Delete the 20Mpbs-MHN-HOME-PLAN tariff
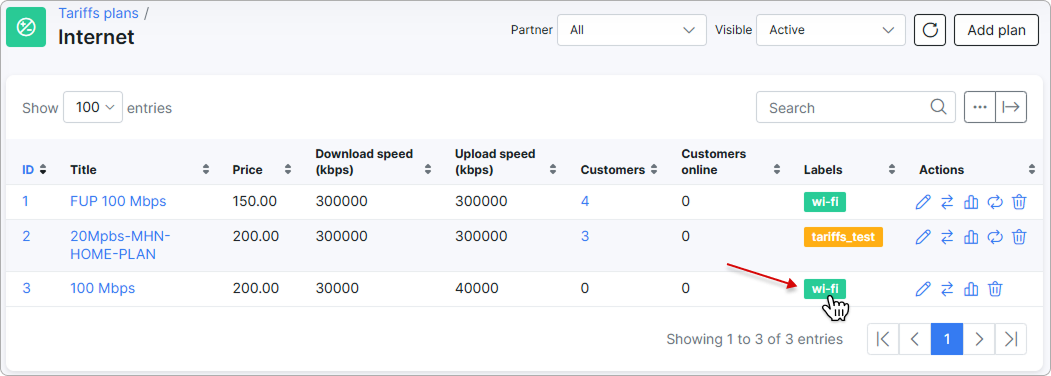Screen dimensions: 1051x376 [x=1019, y=237]
